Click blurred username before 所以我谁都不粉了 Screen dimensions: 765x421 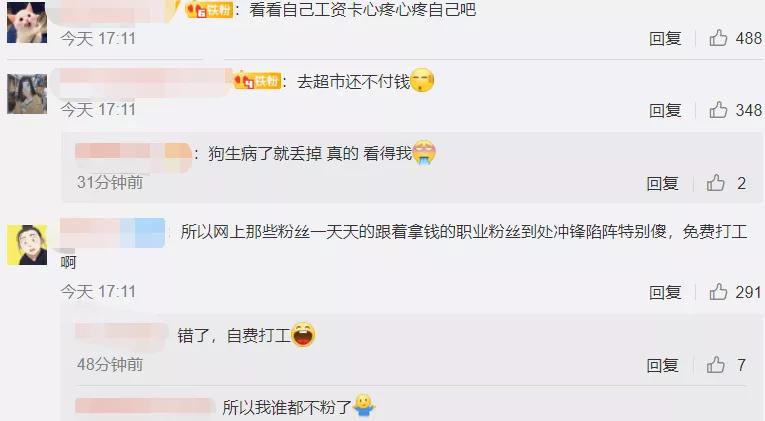(145, 406)
